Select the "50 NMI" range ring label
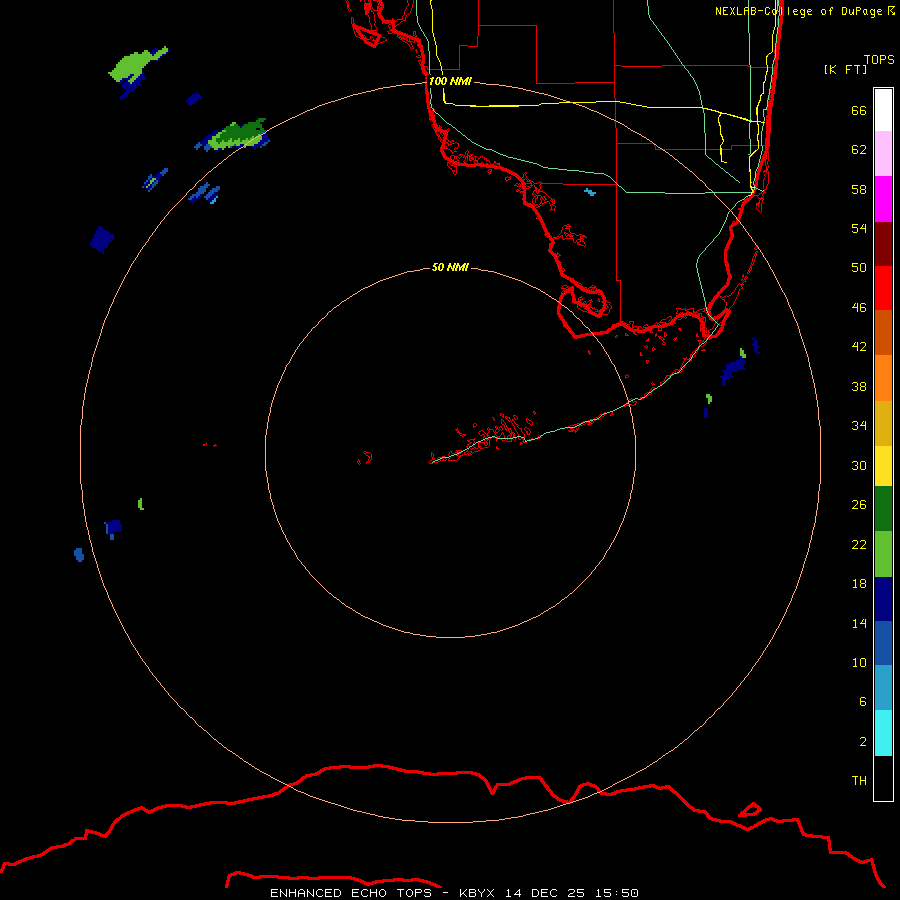Screen dimensions: 900x900 (x=450, y=267)
